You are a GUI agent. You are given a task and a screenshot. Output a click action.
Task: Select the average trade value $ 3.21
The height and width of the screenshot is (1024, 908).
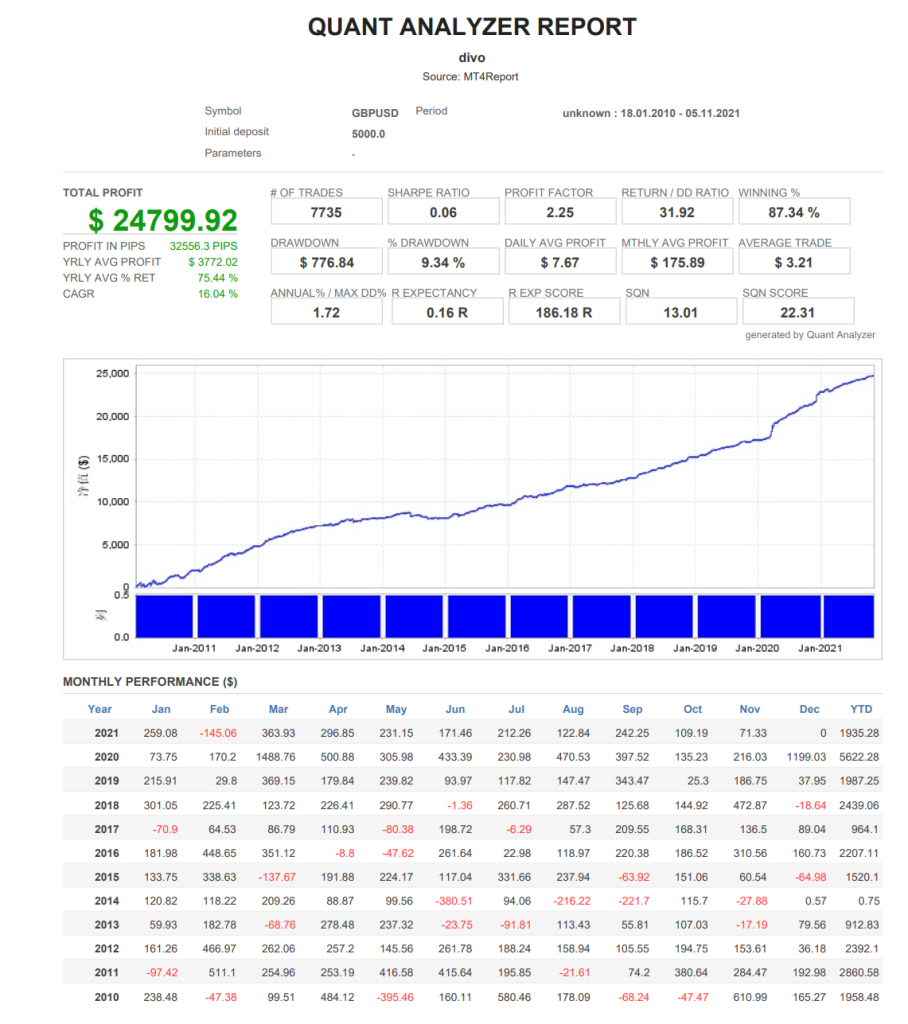(794, 263)
